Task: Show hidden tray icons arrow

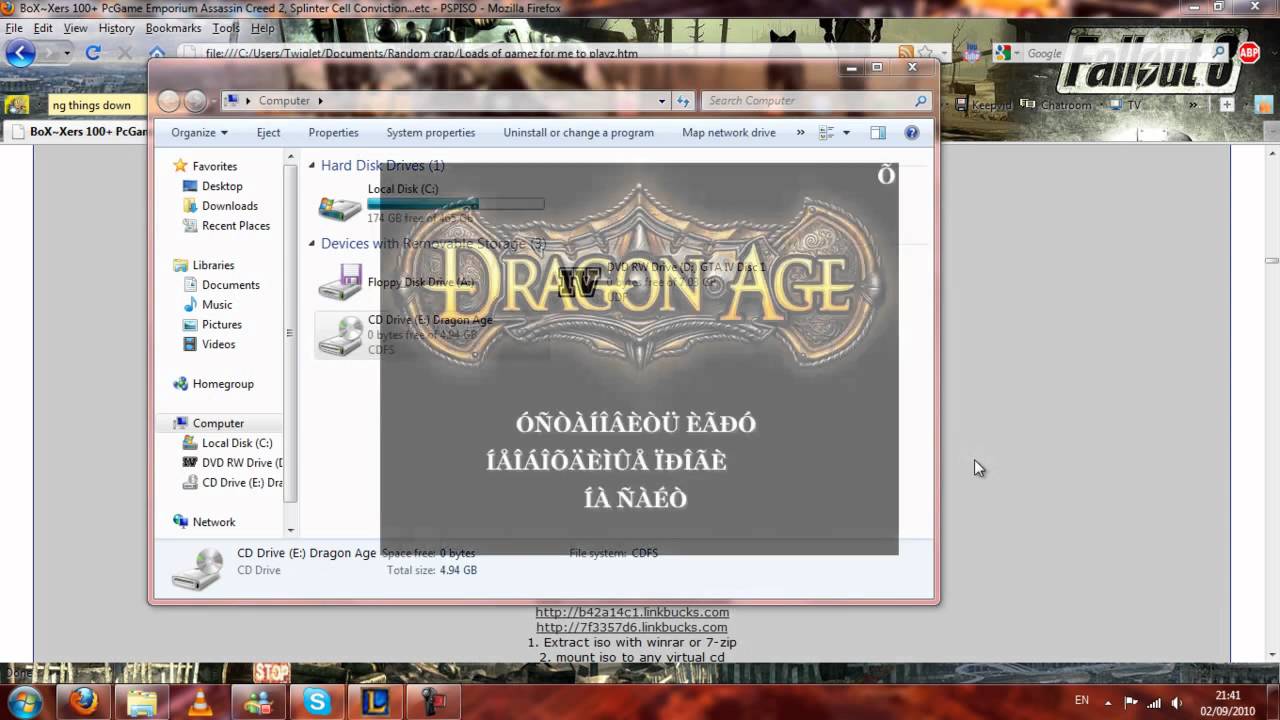Action: coord(1108,702)
